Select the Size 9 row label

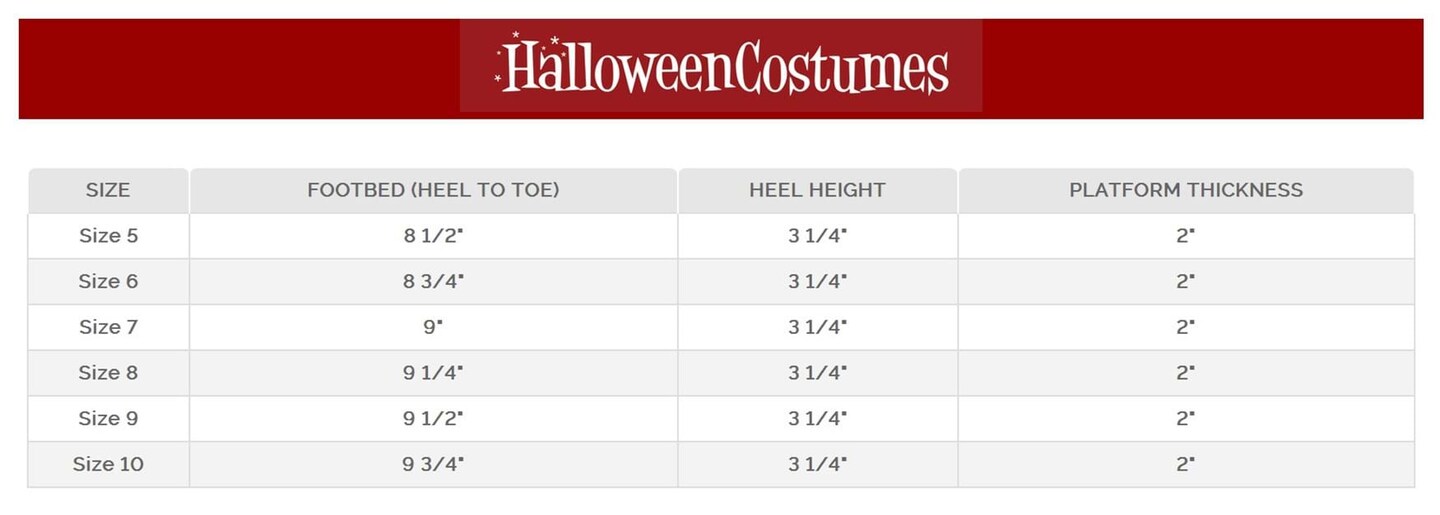(x=108, y=418)
